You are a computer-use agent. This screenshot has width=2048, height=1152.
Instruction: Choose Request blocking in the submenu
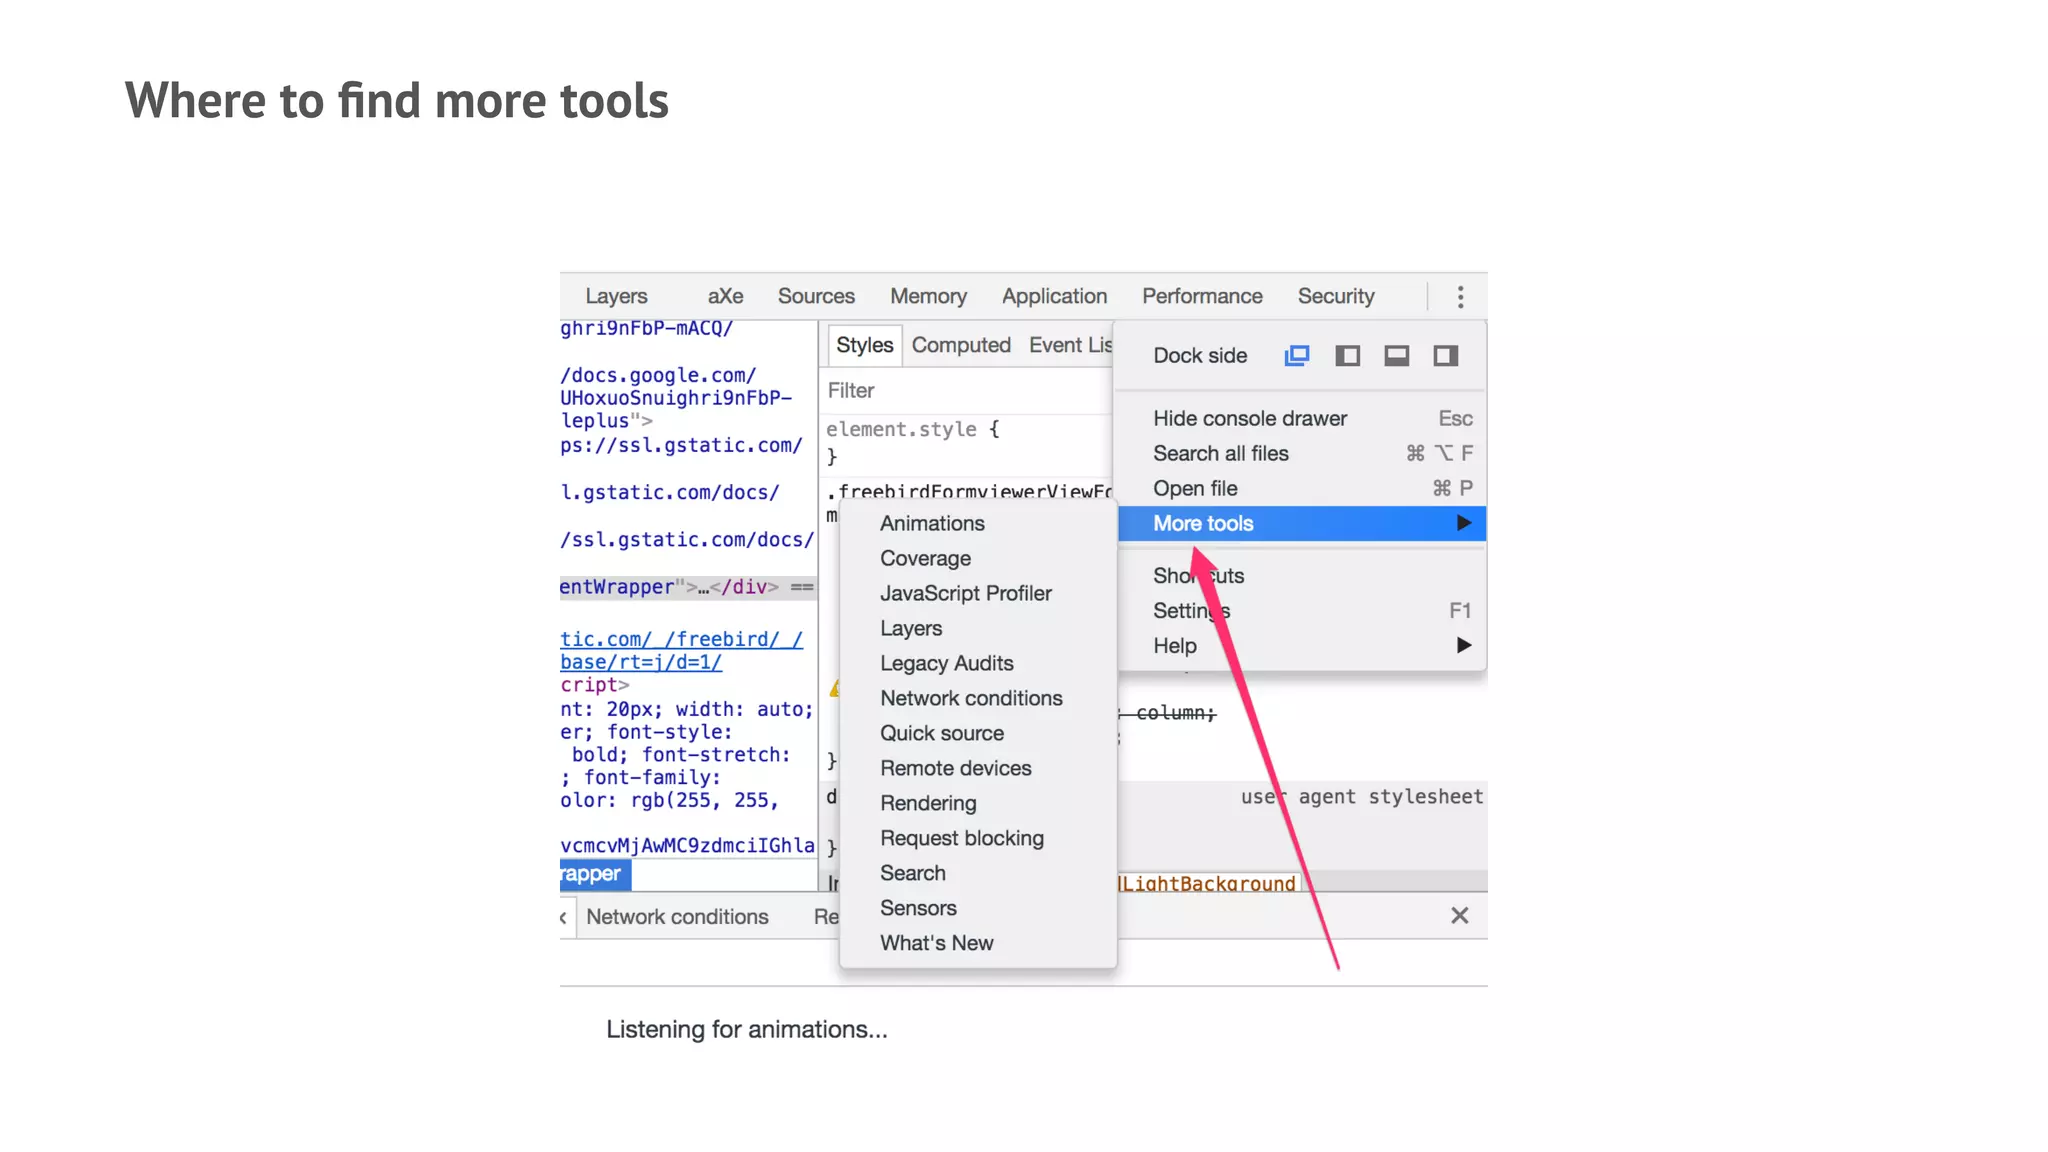(978, 839)
